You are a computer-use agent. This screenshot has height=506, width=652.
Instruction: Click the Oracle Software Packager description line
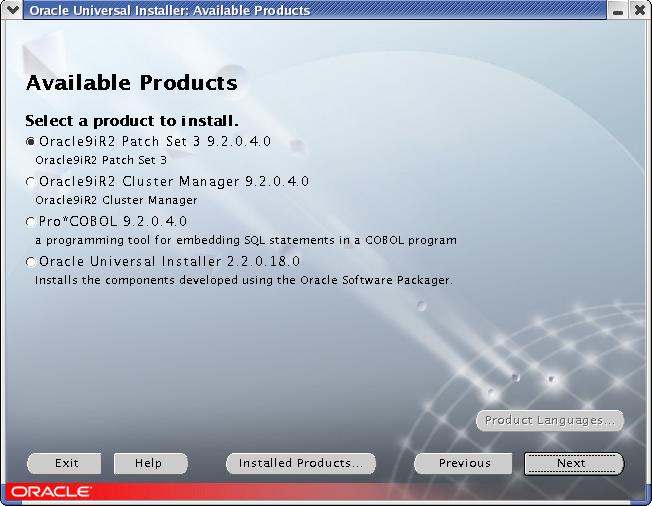coord(243,280)
